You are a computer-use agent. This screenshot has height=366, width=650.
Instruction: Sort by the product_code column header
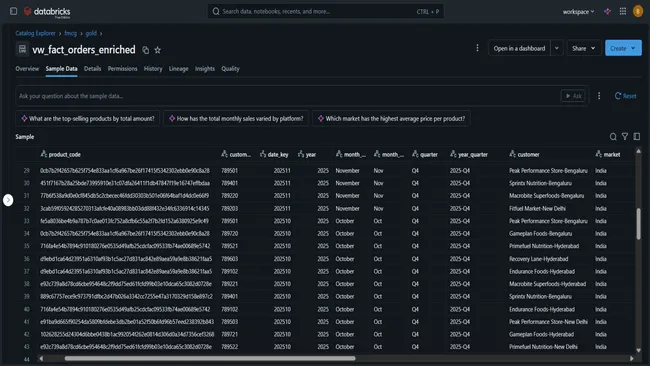[65, 155]
